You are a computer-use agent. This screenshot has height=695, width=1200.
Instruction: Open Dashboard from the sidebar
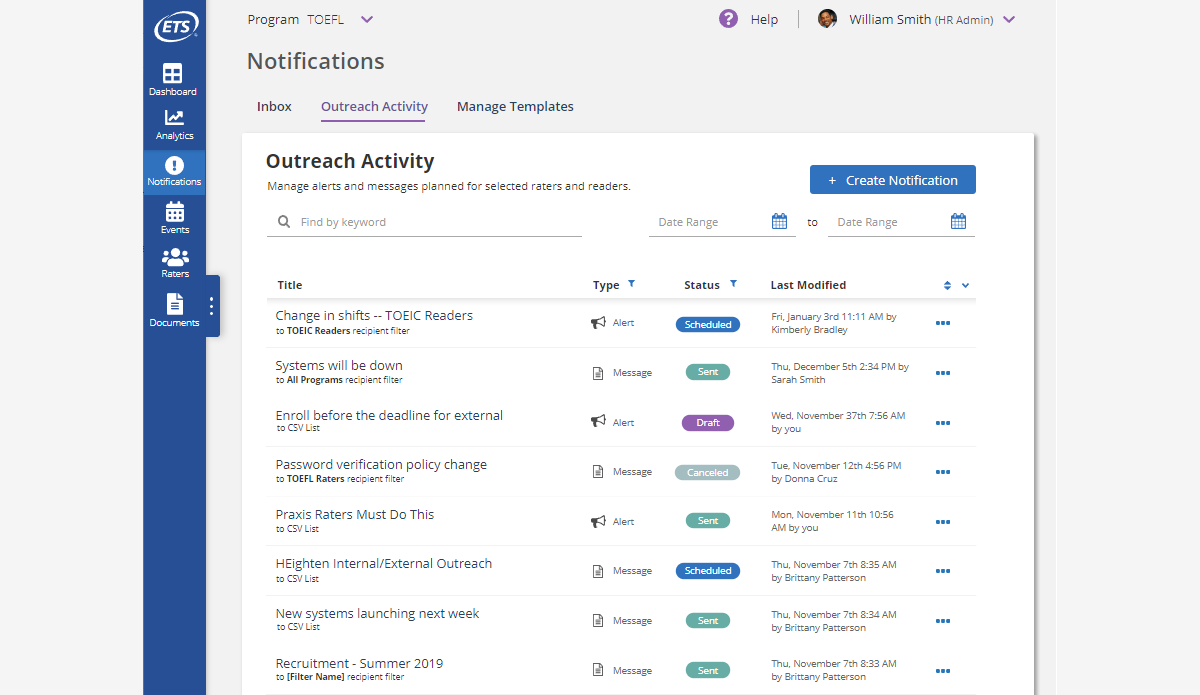[173, 79]
